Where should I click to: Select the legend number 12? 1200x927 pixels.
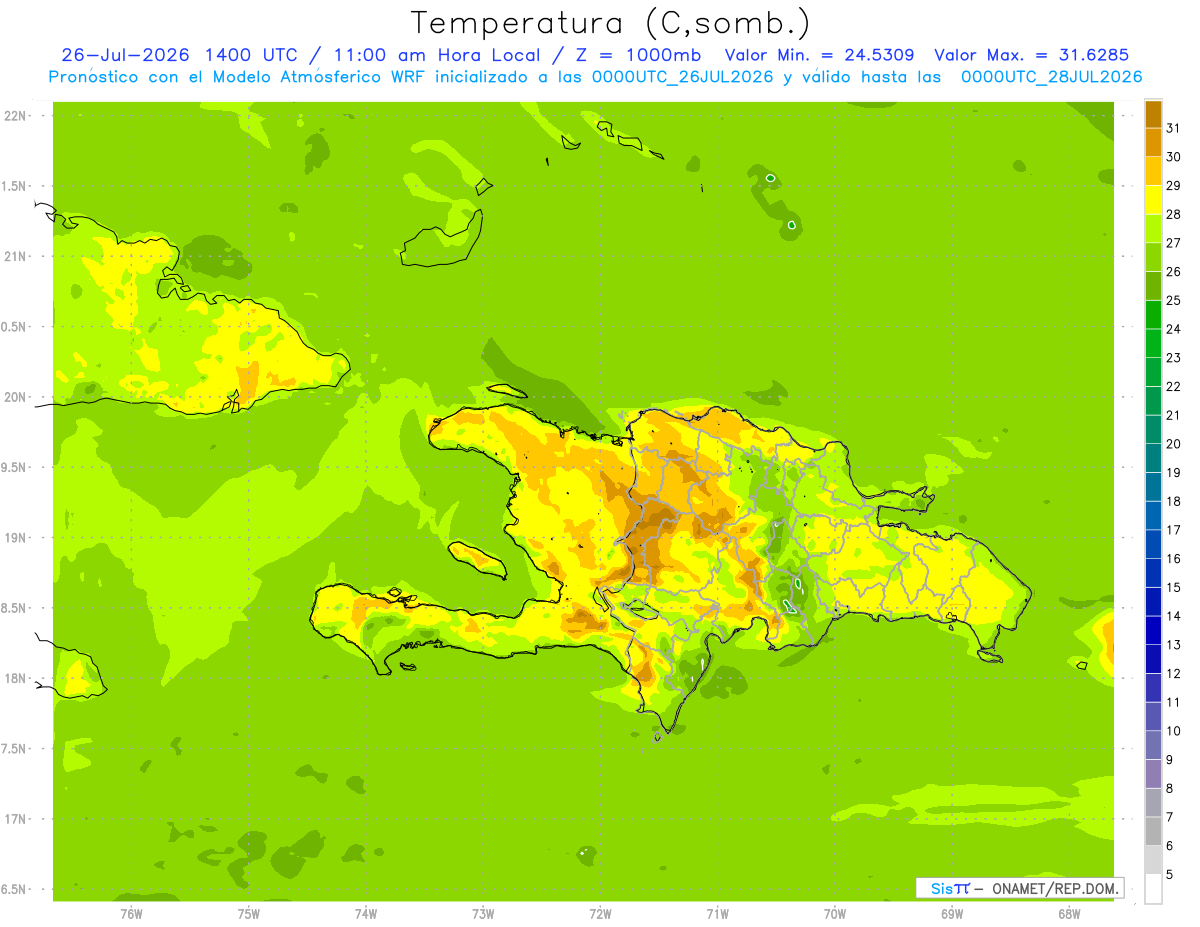(1174, 674)
